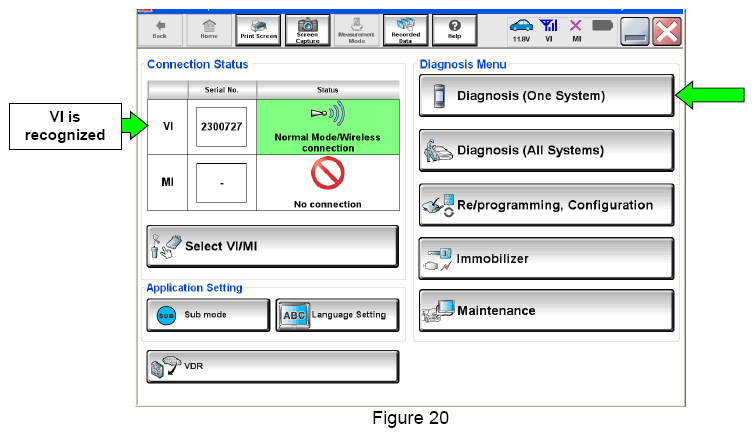Click the Application Setting heading

click(x=194, y=287)
